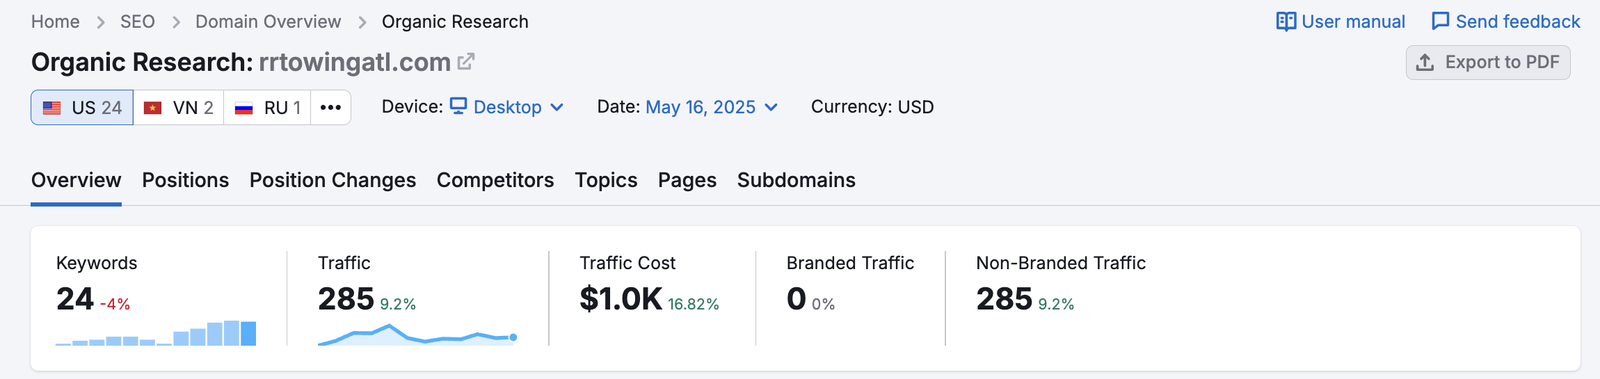This screenshot has width=1600, height=379.
Task: Select the Vietnam flag database
Action: tap(178, 107)
